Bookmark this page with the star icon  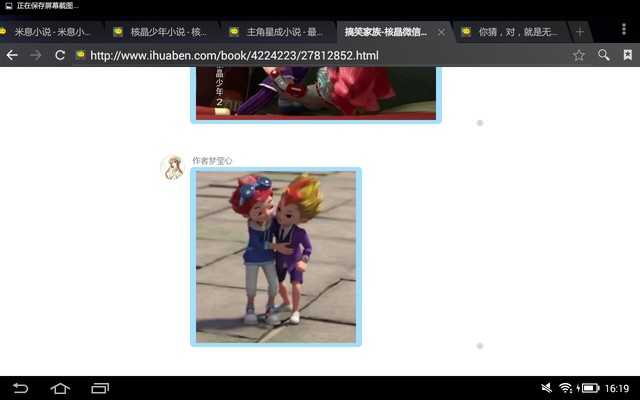[x=579, y=55]
